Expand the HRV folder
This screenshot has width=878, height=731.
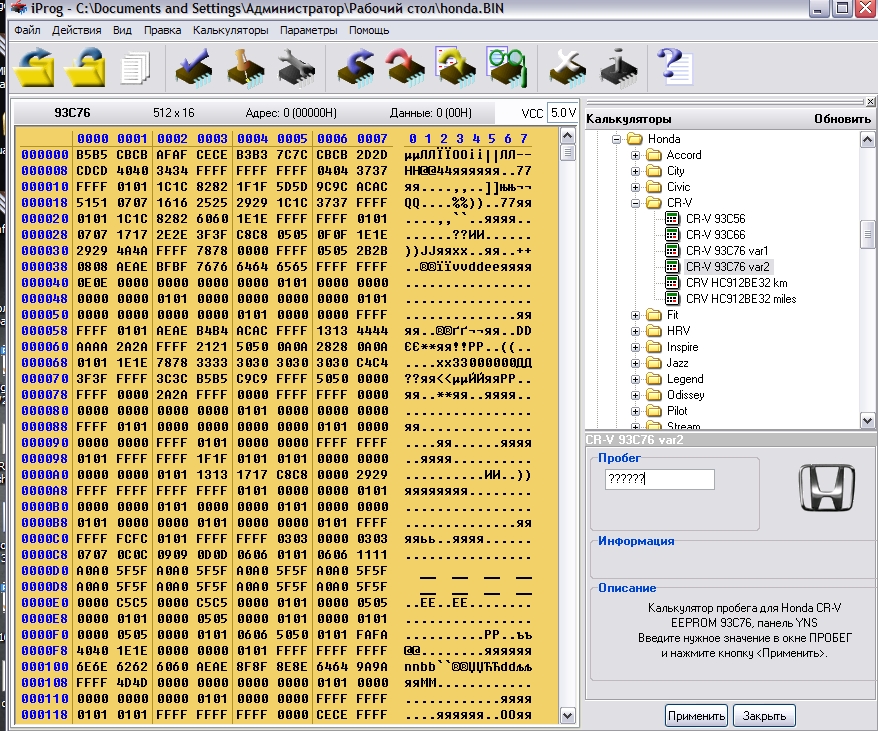tap(635, 331)
